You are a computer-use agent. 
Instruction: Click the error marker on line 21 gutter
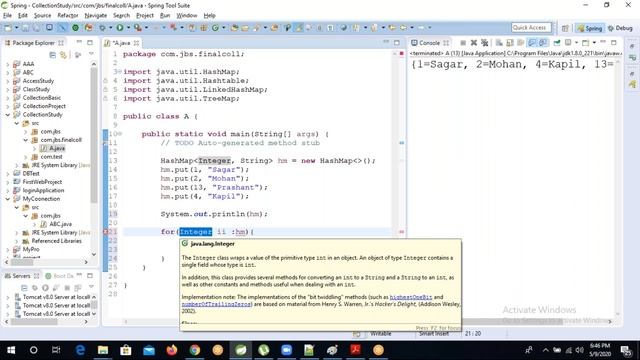coord(105,232)
